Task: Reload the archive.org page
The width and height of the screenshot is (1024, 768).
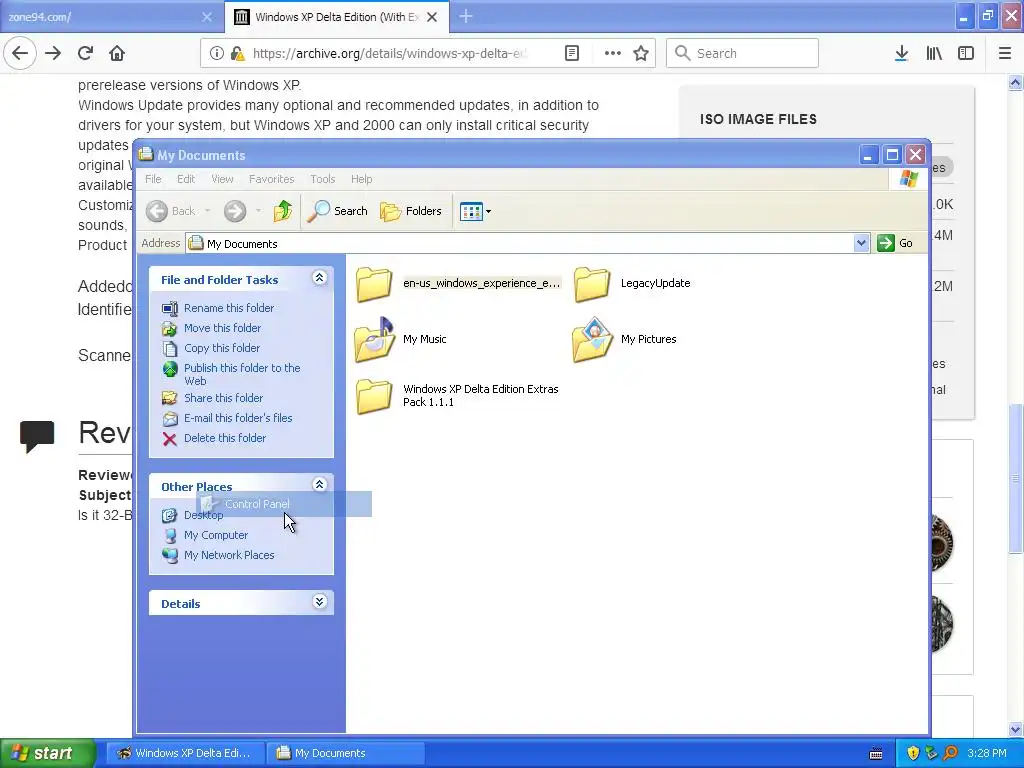Action: 85,53
